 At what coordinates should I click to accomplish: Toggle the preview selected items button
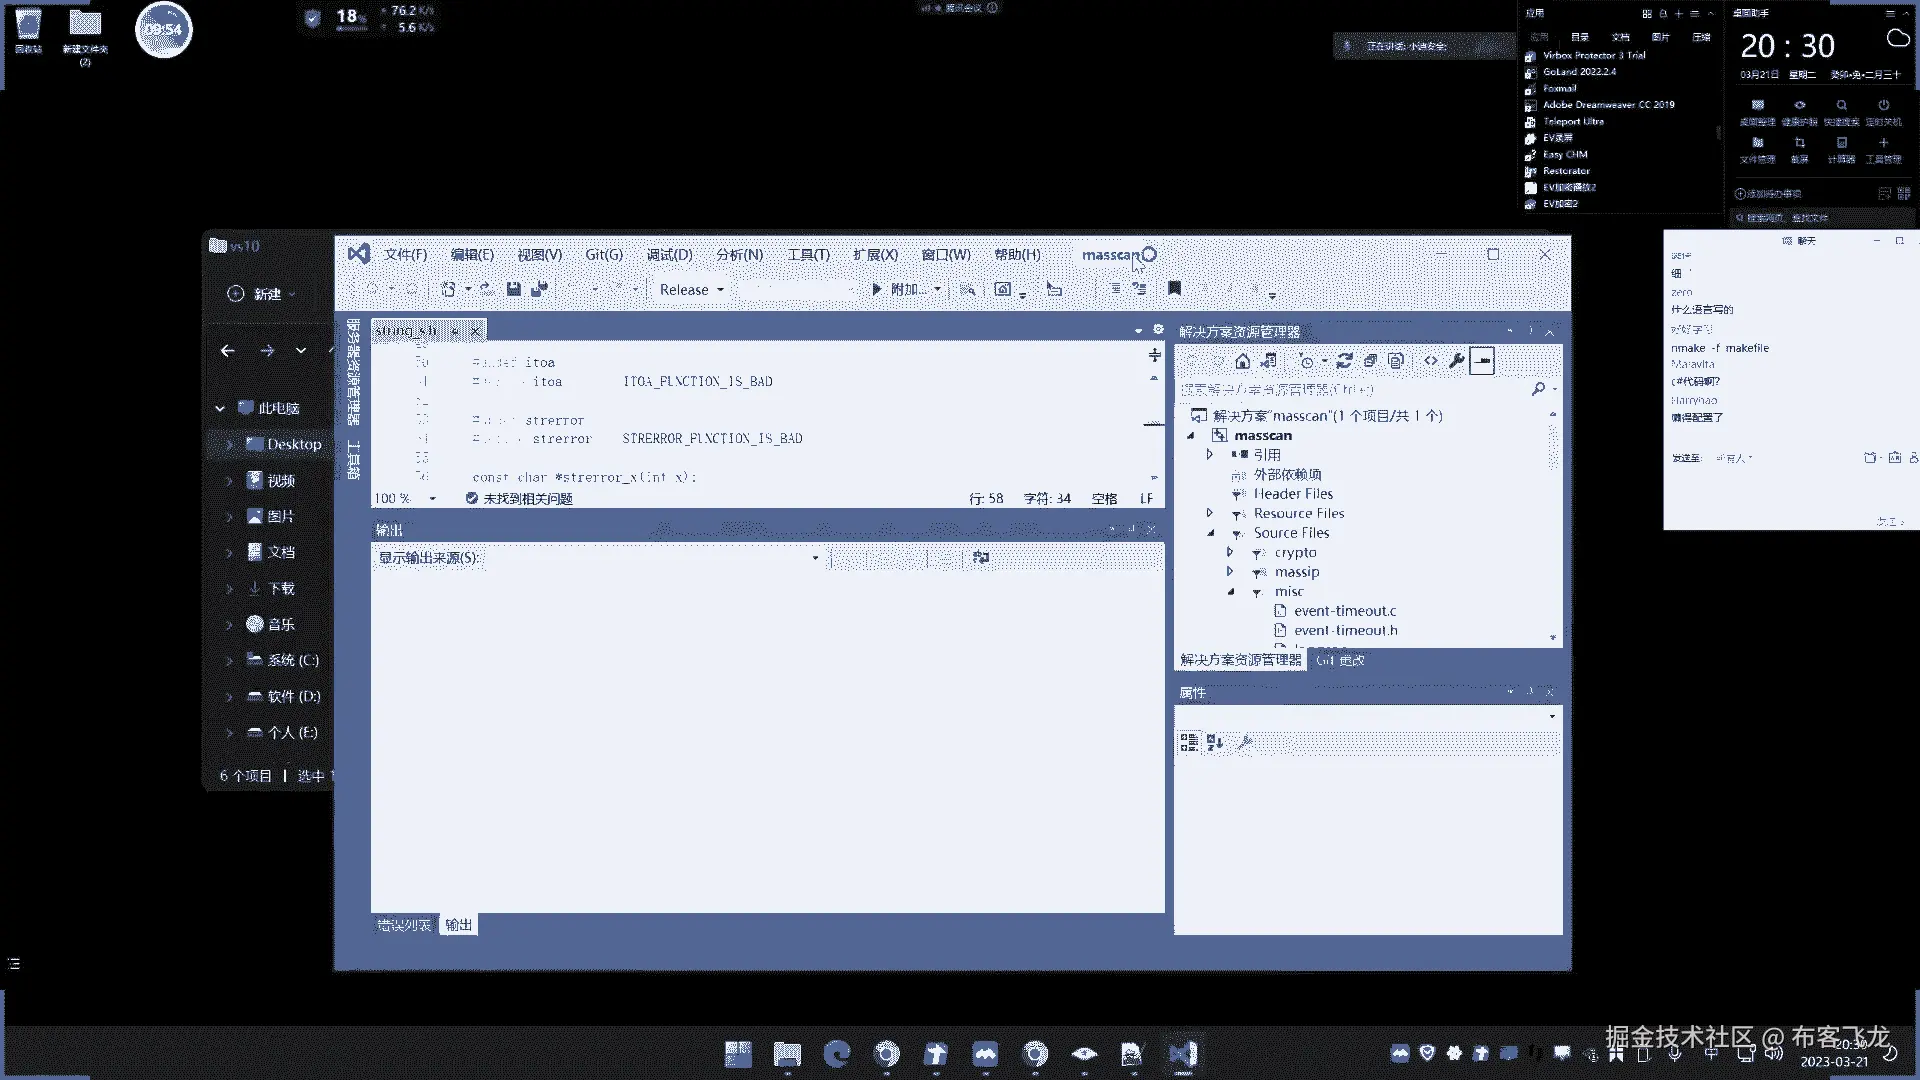click(x=1482, y=361)
